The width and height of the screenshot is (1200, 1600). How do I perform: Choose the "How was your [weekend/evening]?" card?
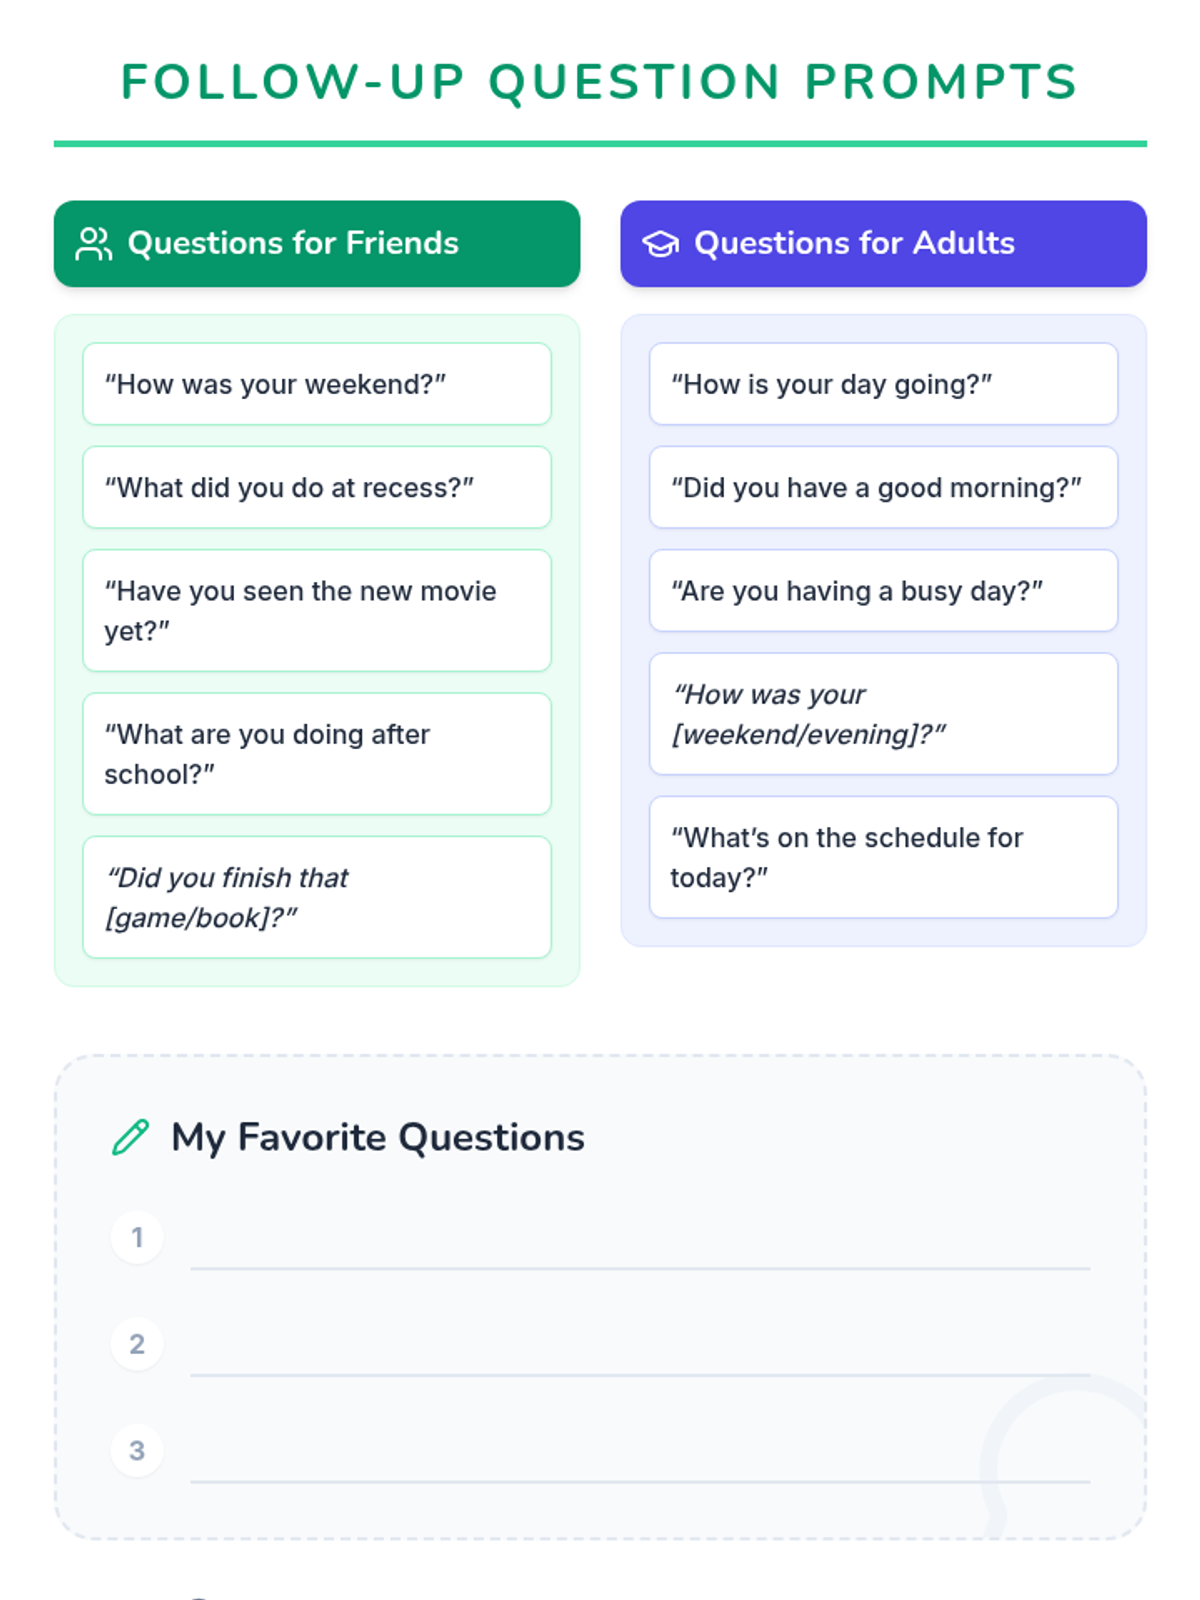[x=882, y=714]
